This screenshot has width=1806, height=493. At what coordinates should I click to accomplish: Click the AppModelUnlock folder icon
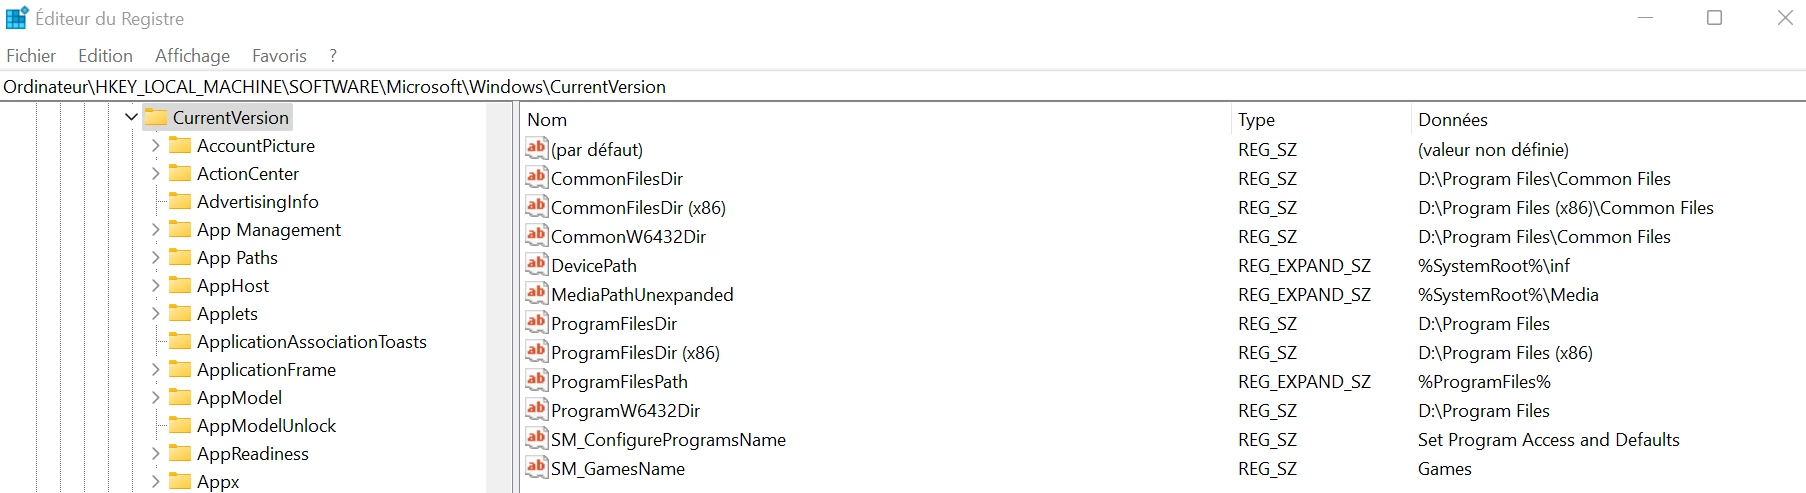[180, 425]
